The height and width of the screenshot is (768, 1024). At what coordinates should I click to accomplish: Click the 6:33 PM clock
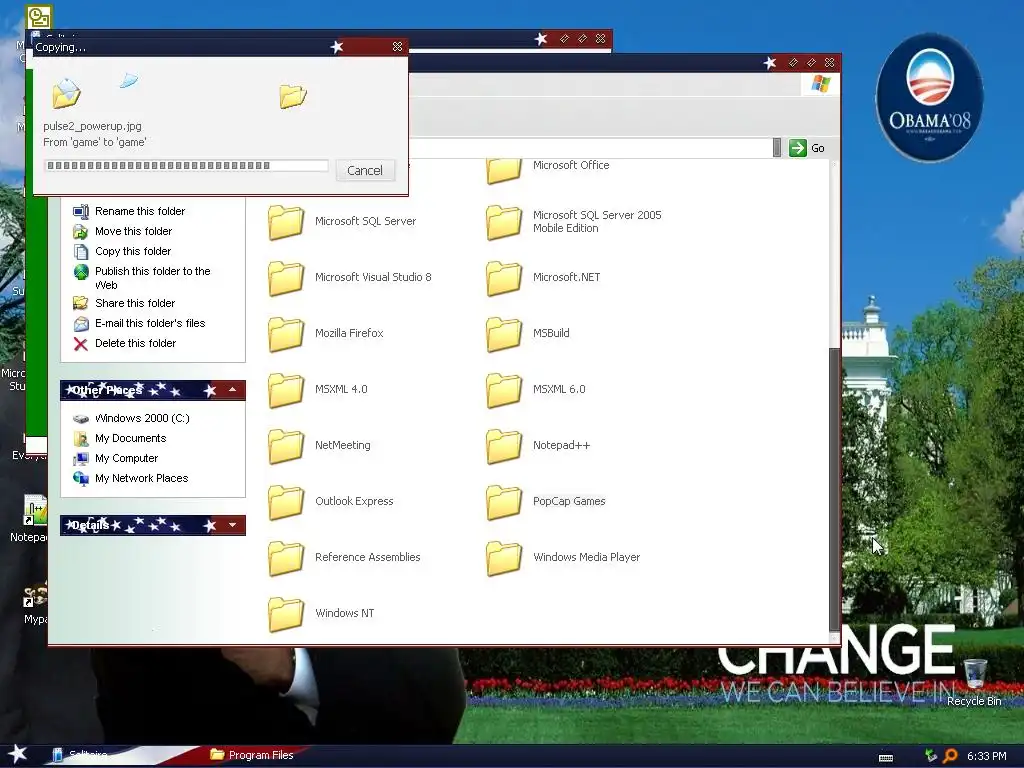[x=986, y=756]
